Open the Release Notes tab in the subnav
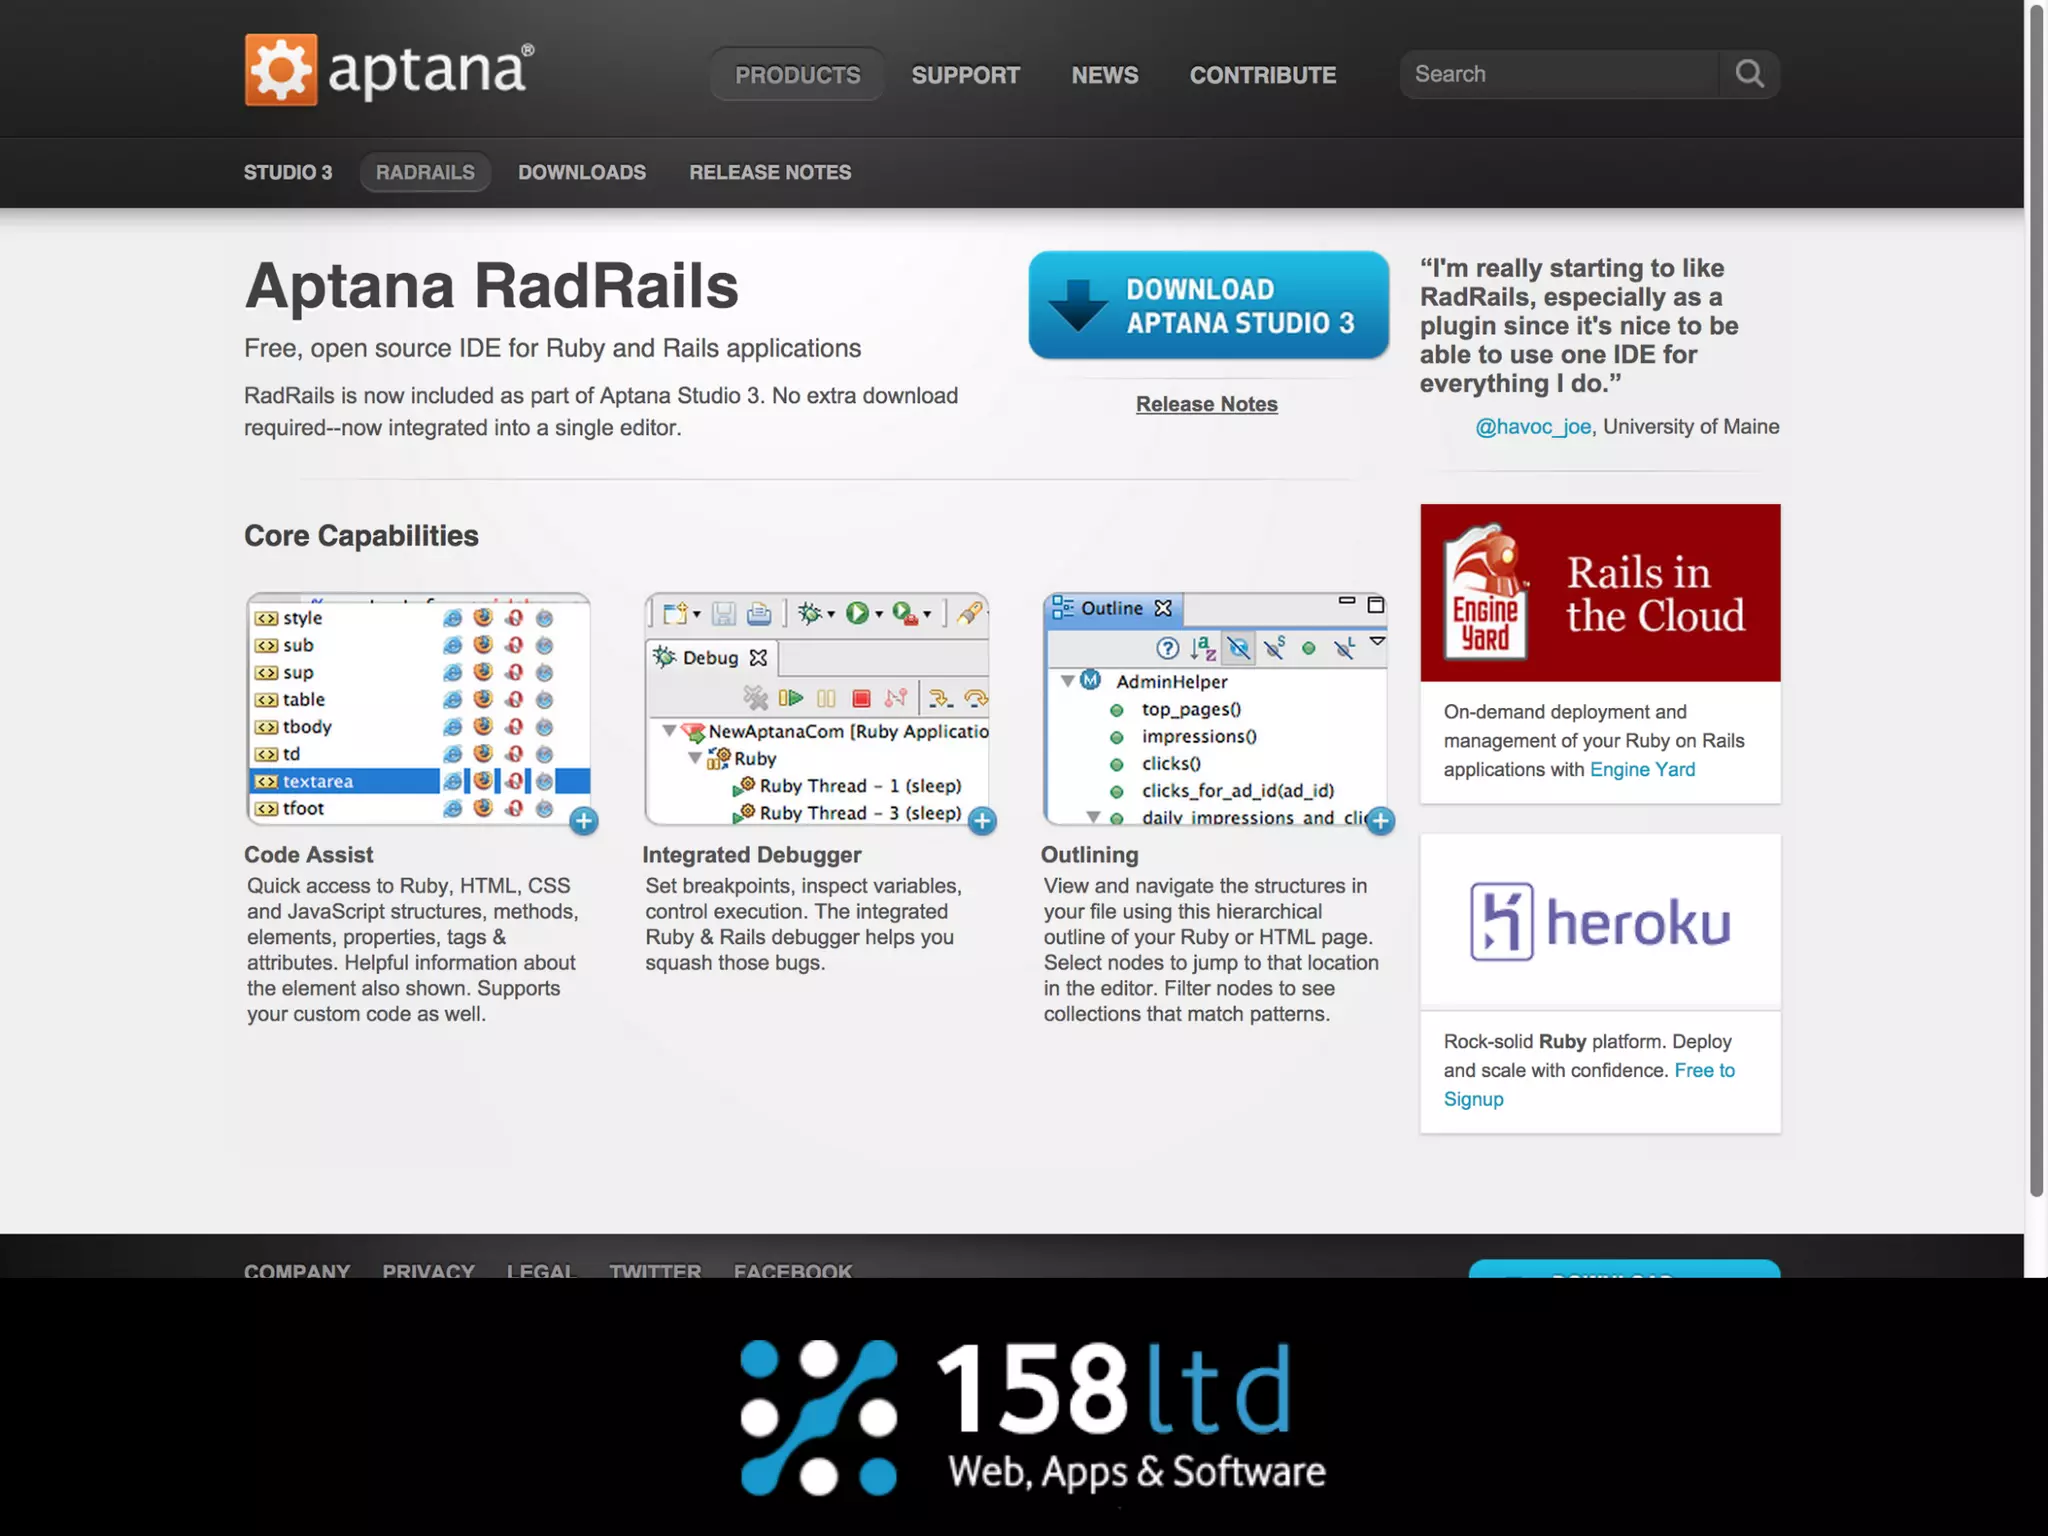The image size is (2048, 1536). [770, 172]
